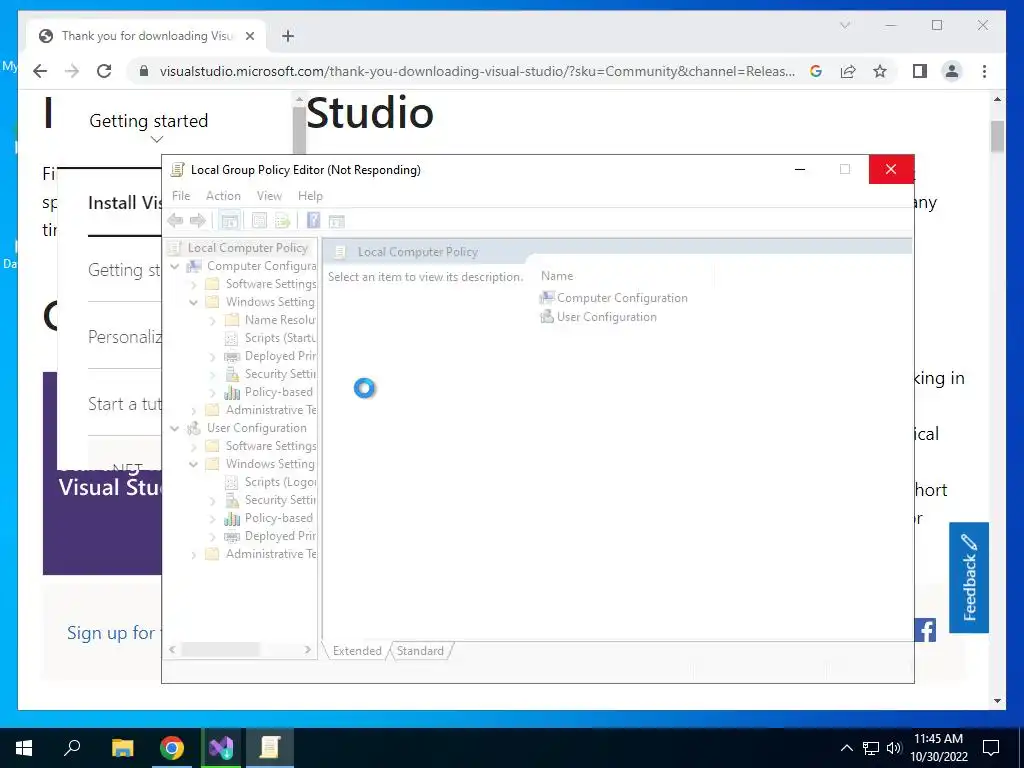Collapse the User Configuration tree node
The height and width of the screenshot is (768, 1024).
pos(174,428)
